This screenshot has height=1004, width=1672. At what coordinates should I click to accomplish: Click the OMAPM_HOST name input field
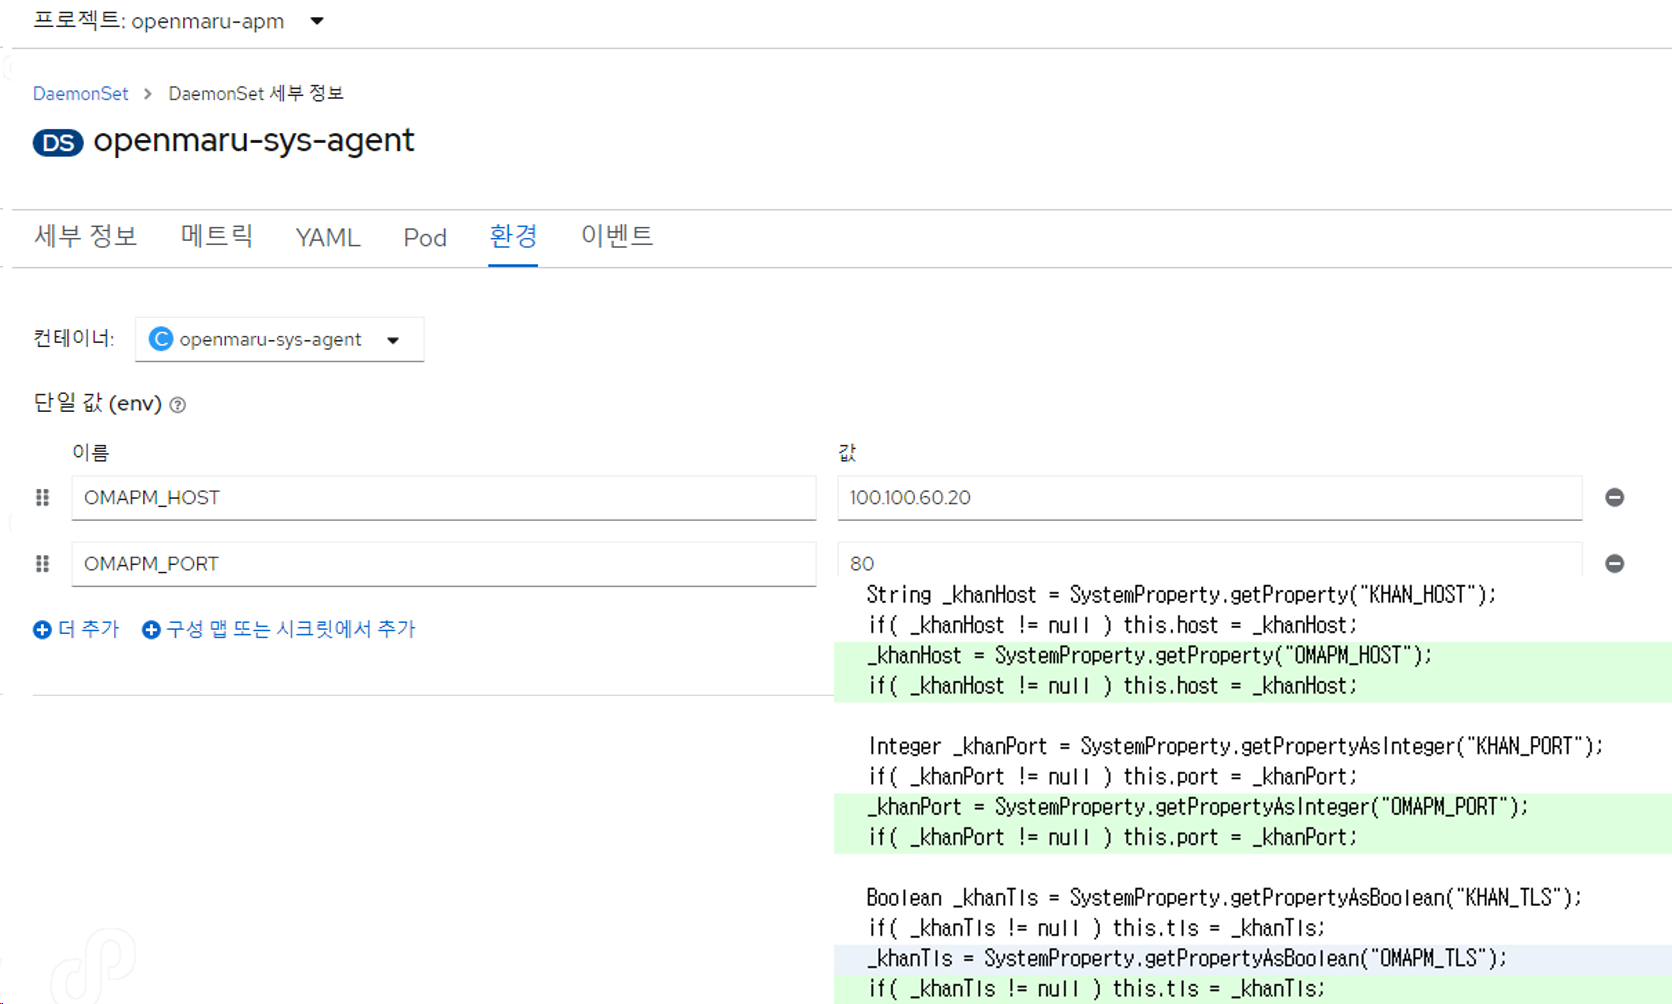443,497
